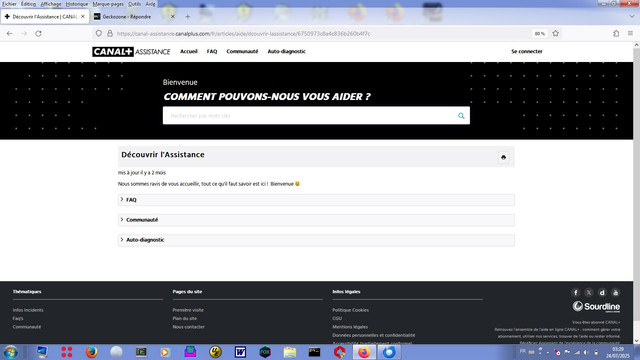The height and width of the screenshot is (360, 640).
Task: Expand the Auto-diagnostic section
Action: [316, 240]
